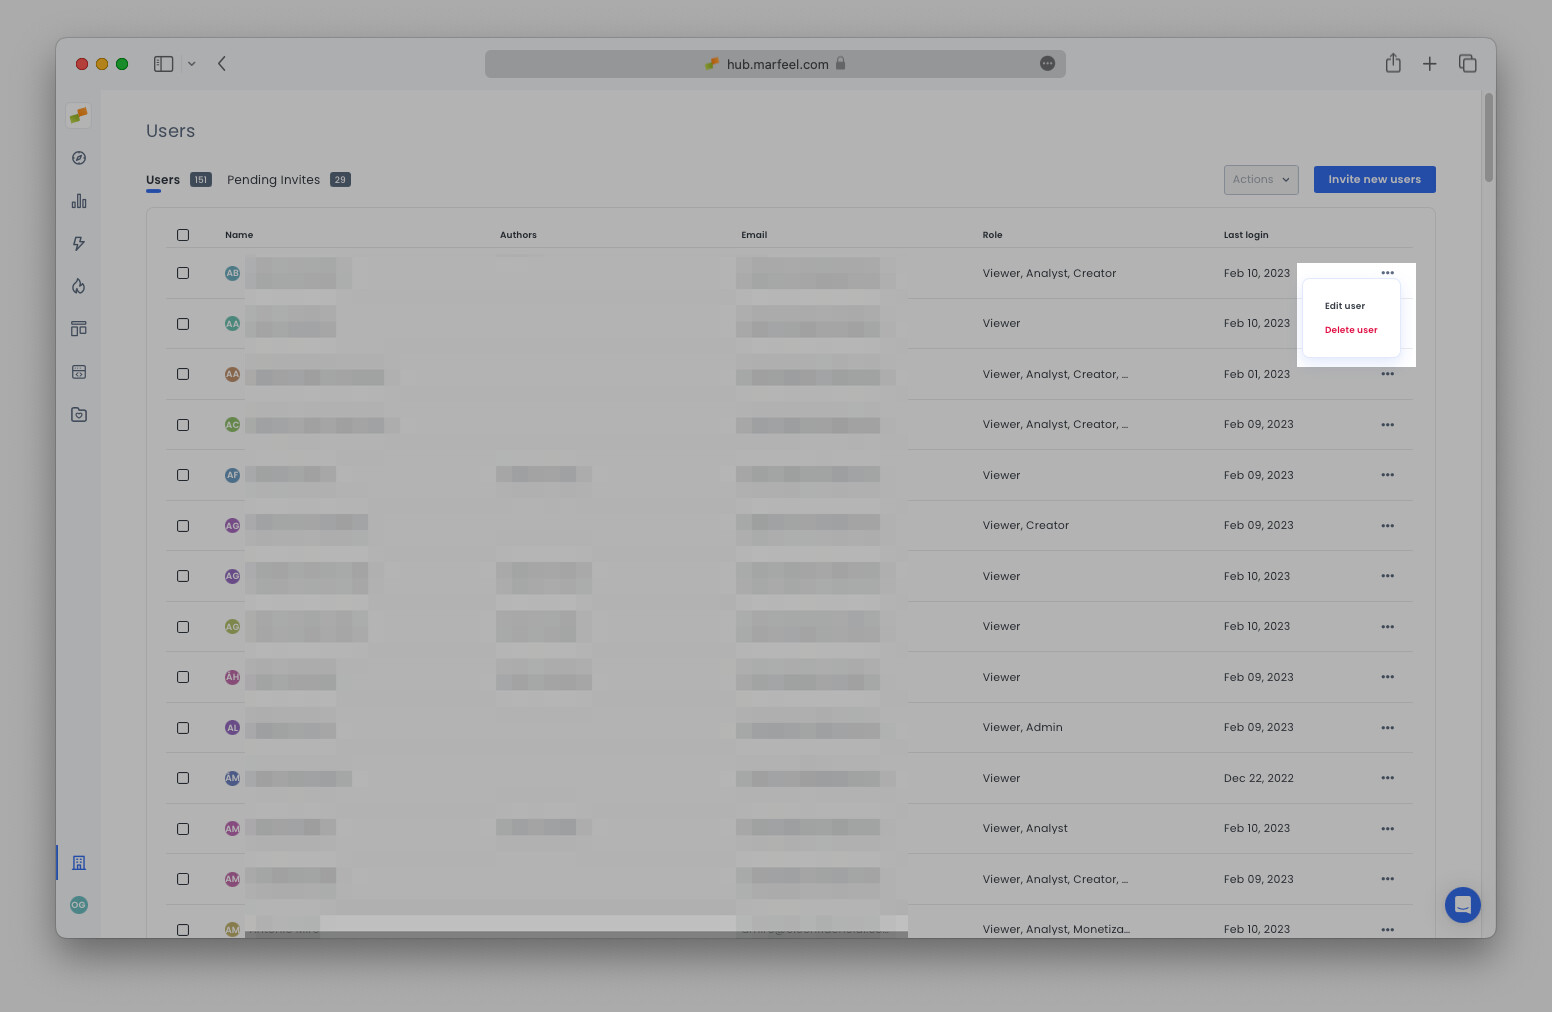Viewport: 1552px width, 1012px height.
Task: Open the Actions dropdown
Action: (1260, 179)
